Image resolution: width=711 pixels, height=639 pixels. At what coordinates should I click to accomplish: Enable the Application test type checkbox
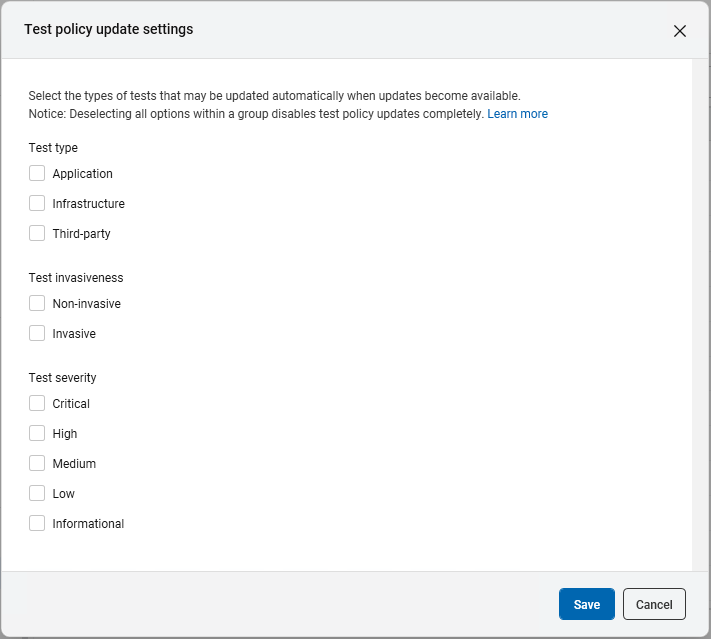pos(37,174)
